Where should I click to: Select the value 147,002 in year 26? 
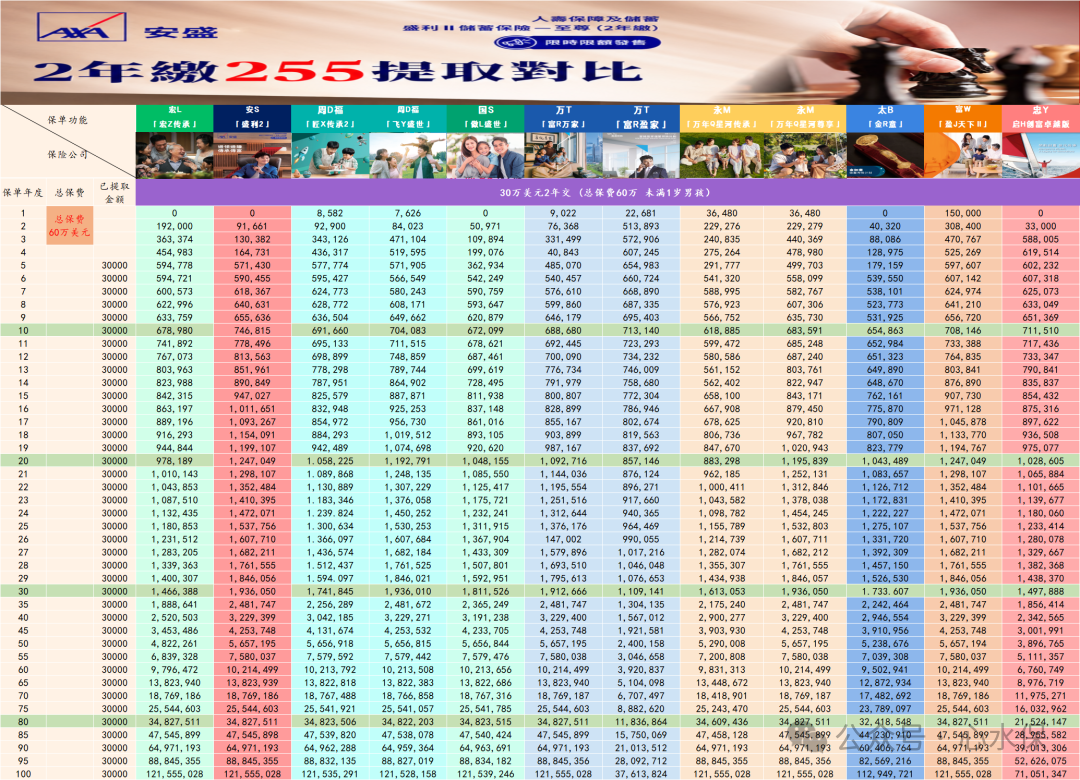(x=563, y=540)
